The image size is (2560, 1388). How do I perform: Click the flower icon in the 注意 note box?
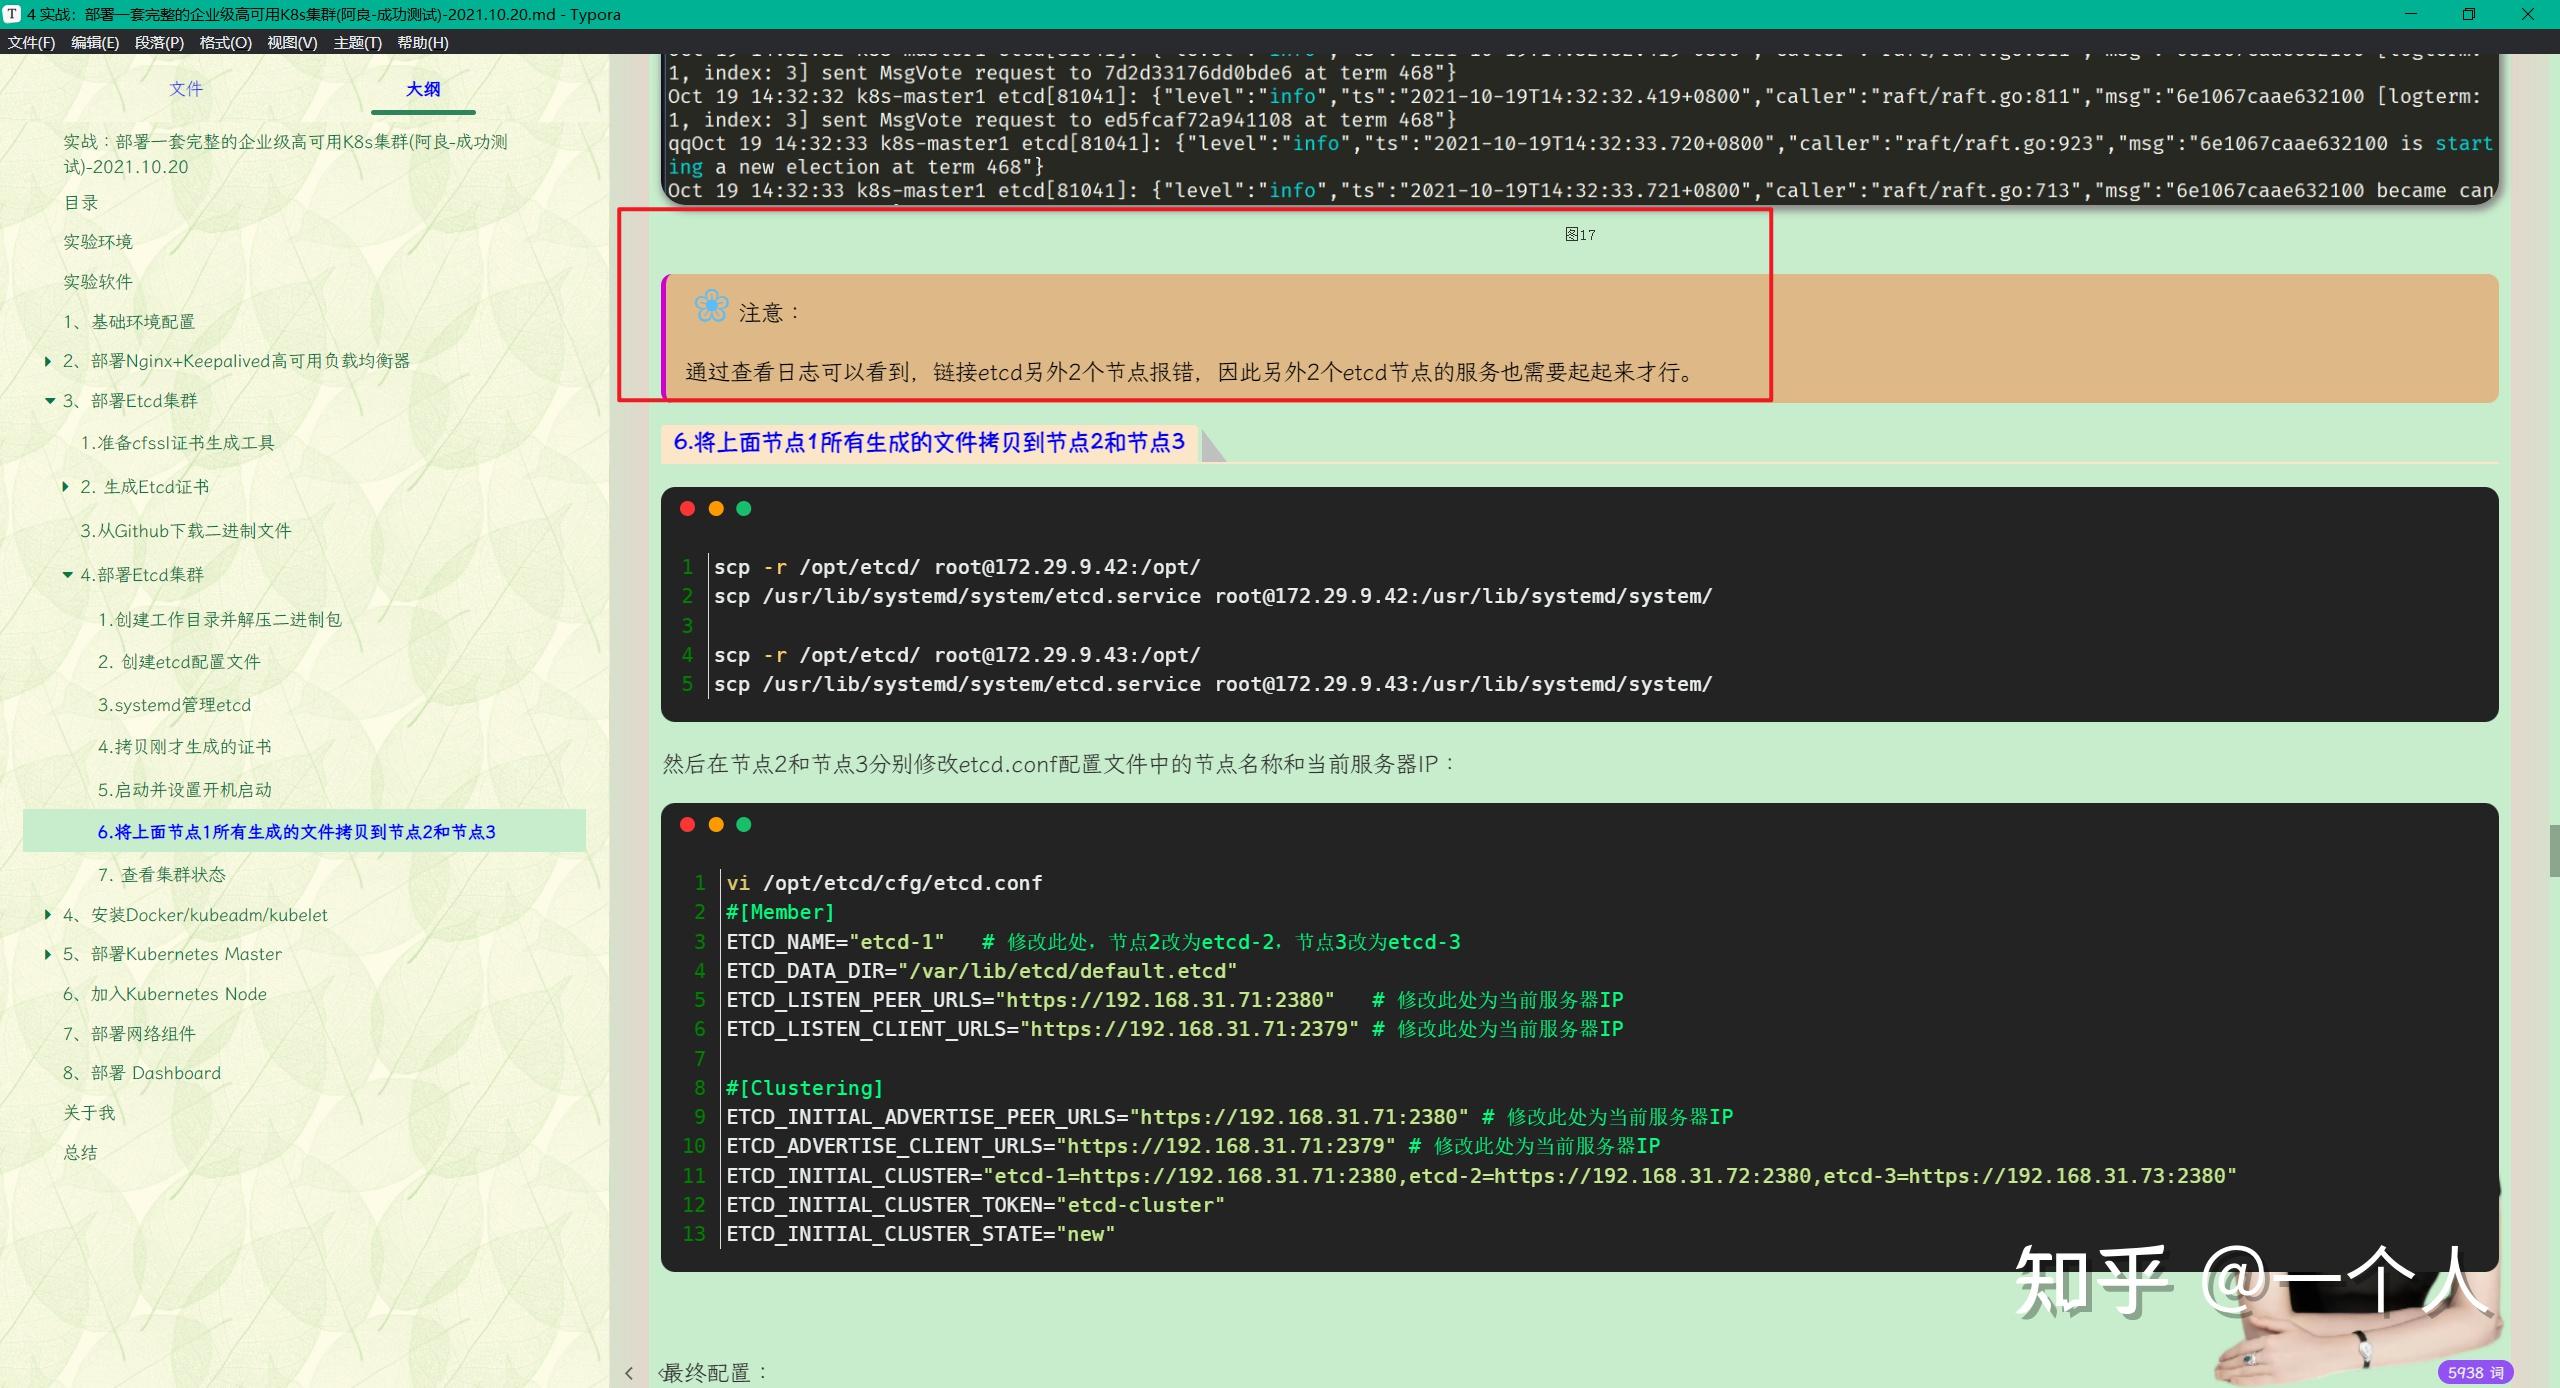pos(710,307)
